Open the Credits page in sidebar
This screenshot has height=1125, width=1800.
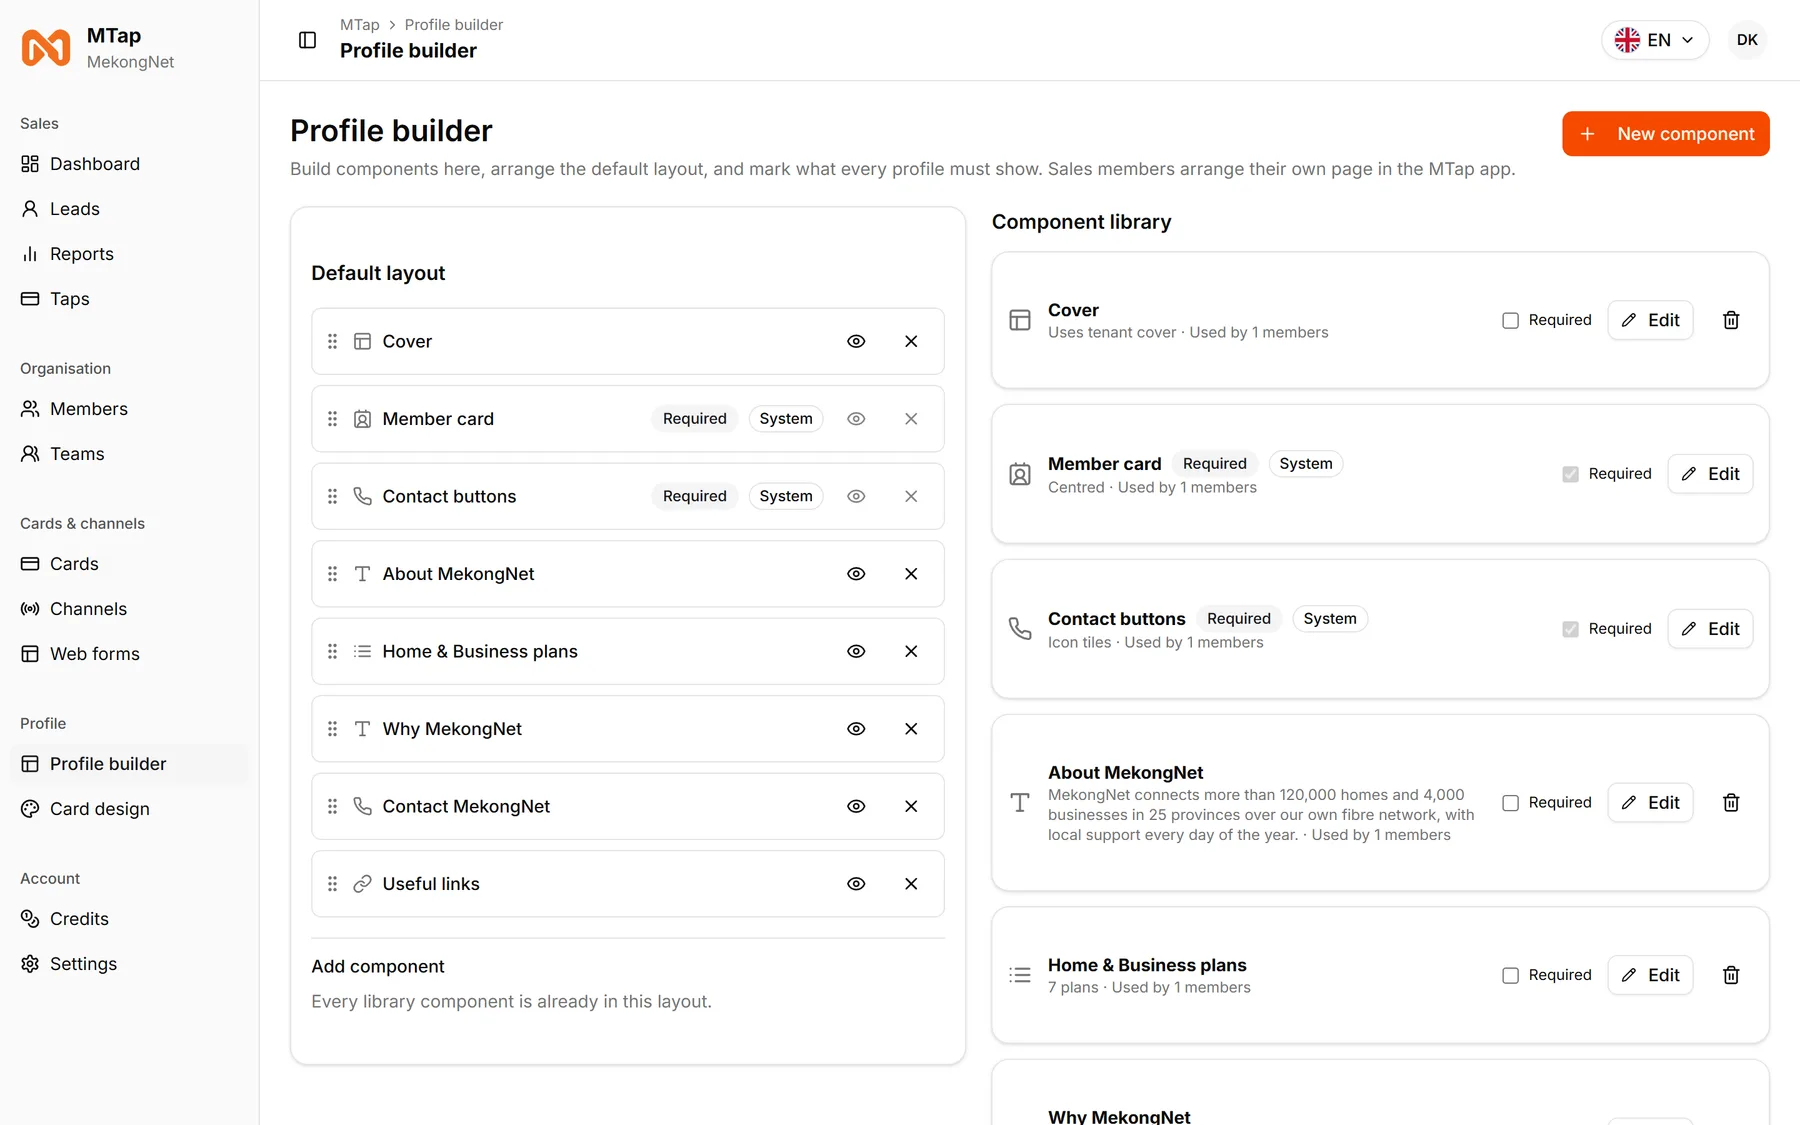pos(129,919)
